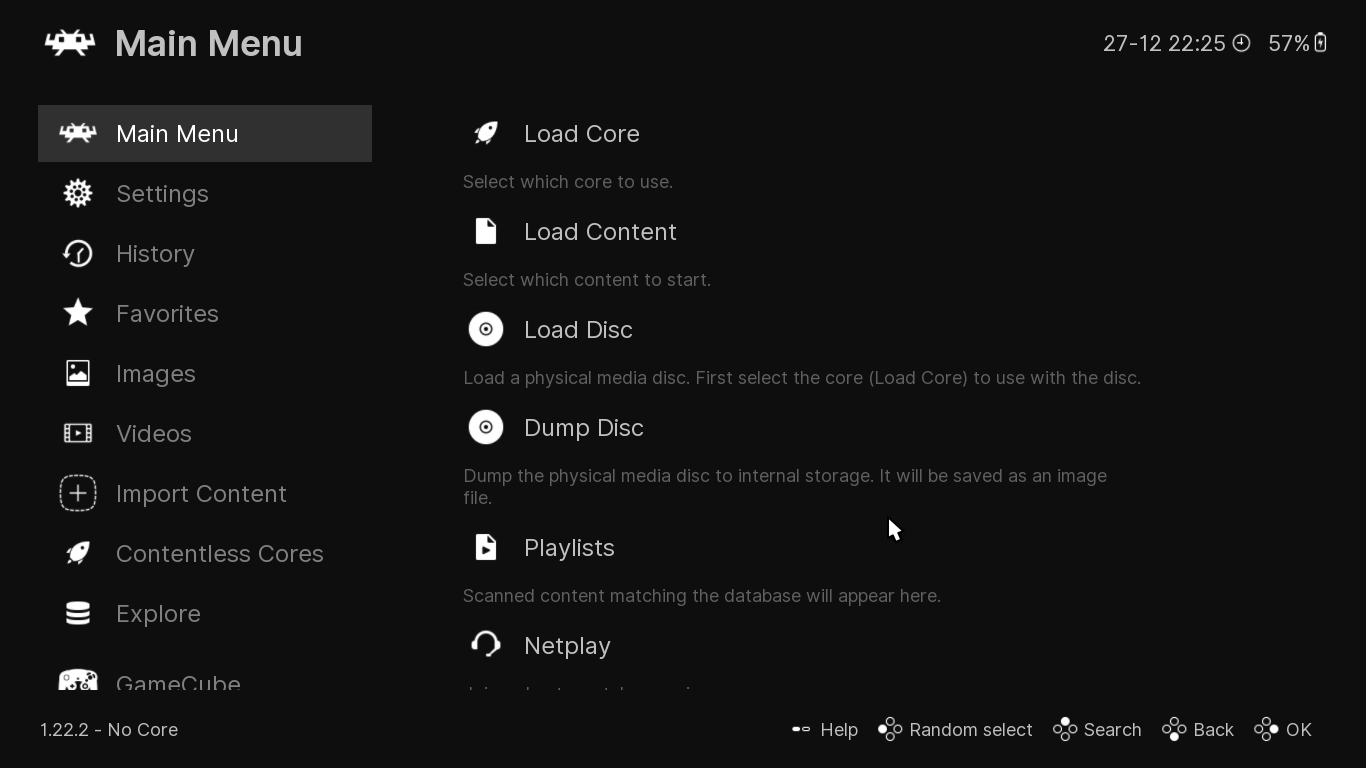Click the Load Content file icon
The height and width of the screenshot is (768, 1366).
pyautogui.click(x=486, y=231)
